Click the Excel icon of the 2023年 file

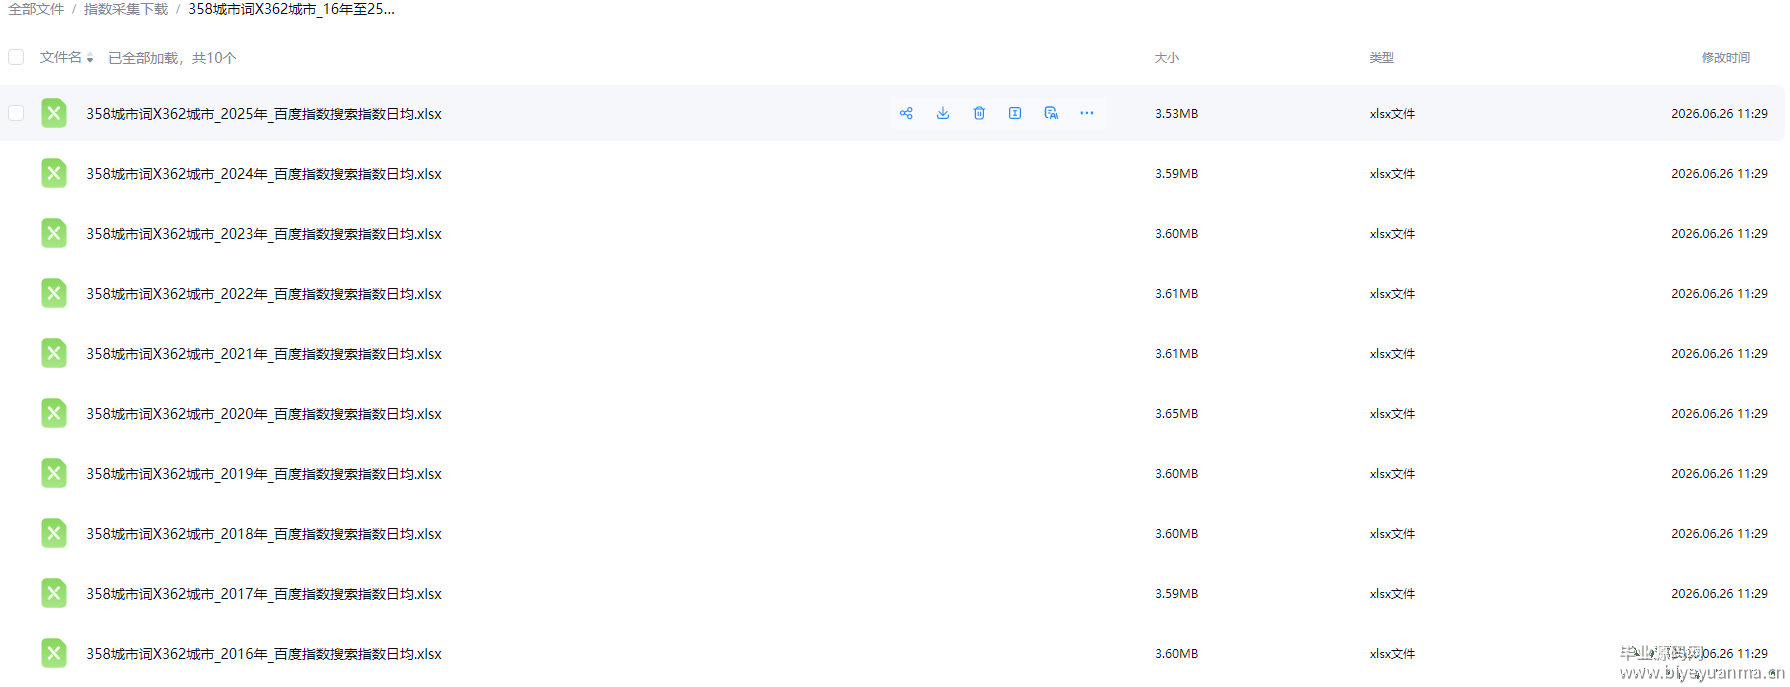point(54,233)
